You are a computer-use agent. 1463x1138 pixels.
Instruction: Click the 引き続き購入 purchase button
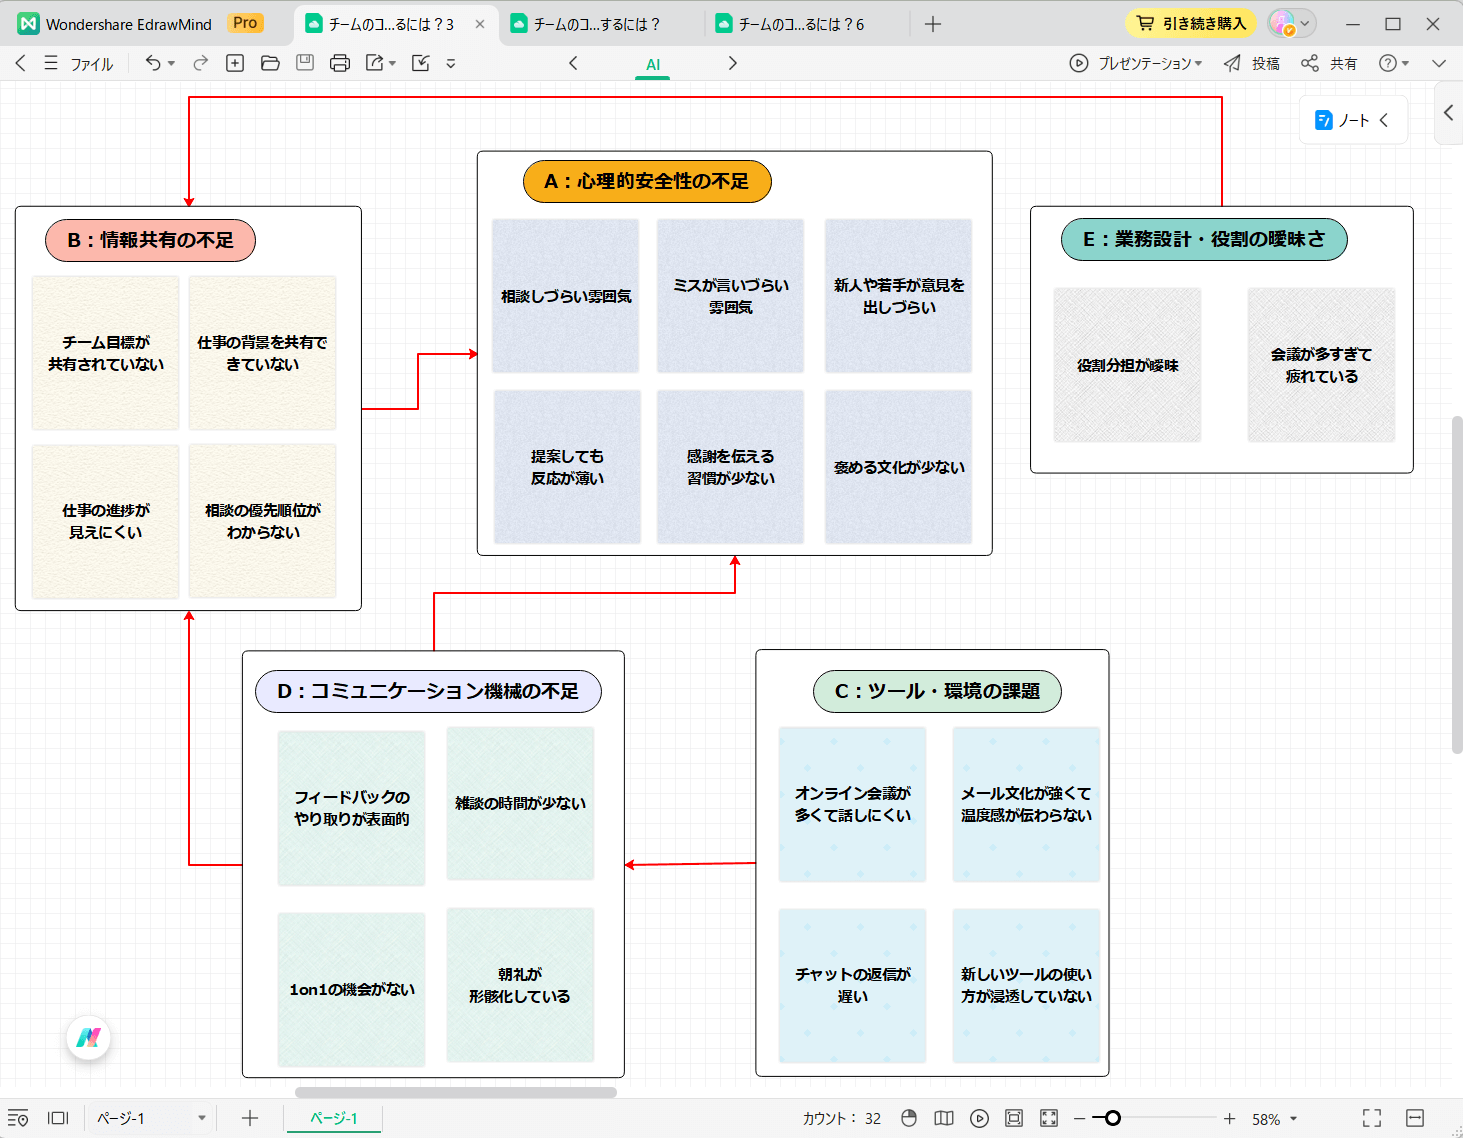point(1191,23)
